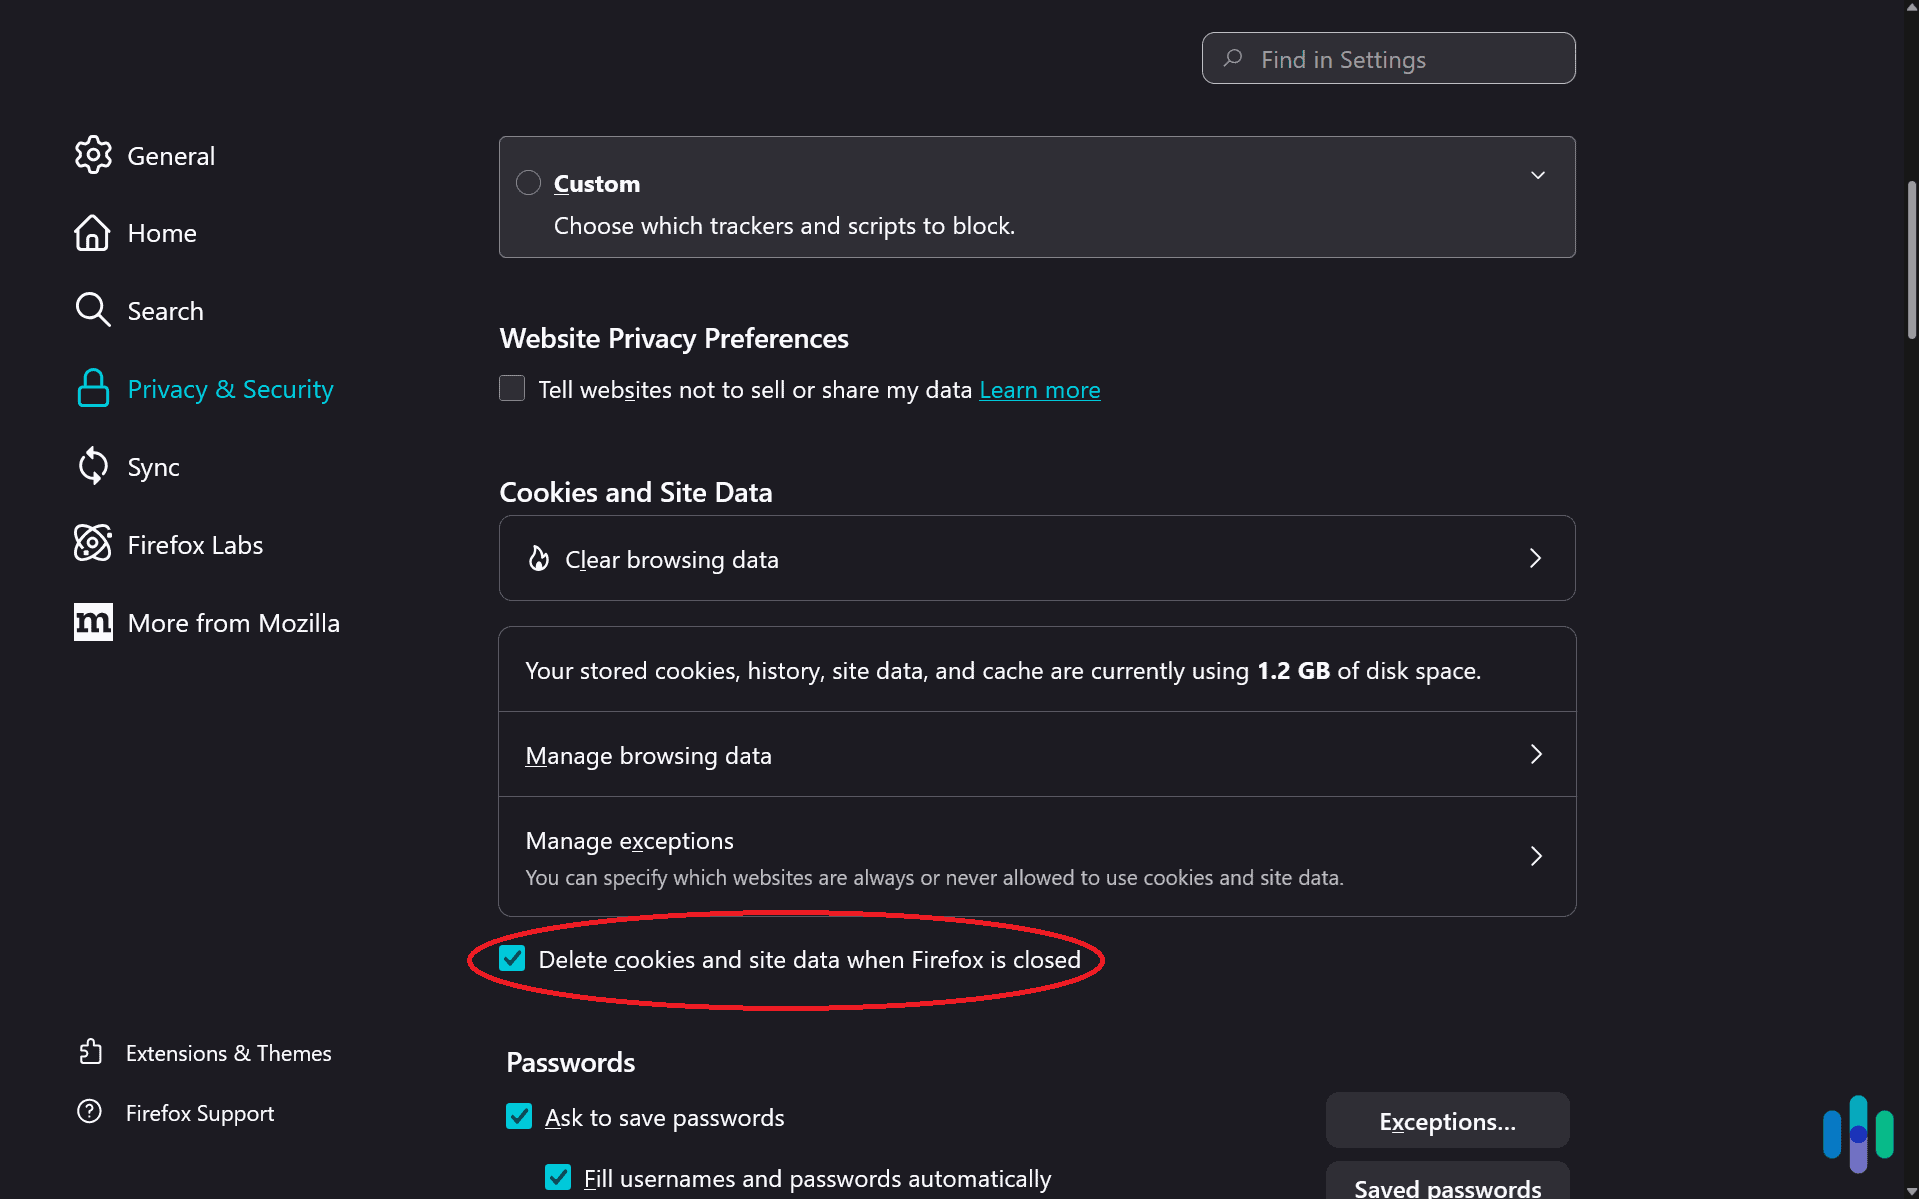
Task: Select Privacy & Security category
Action: click(231, 389)
